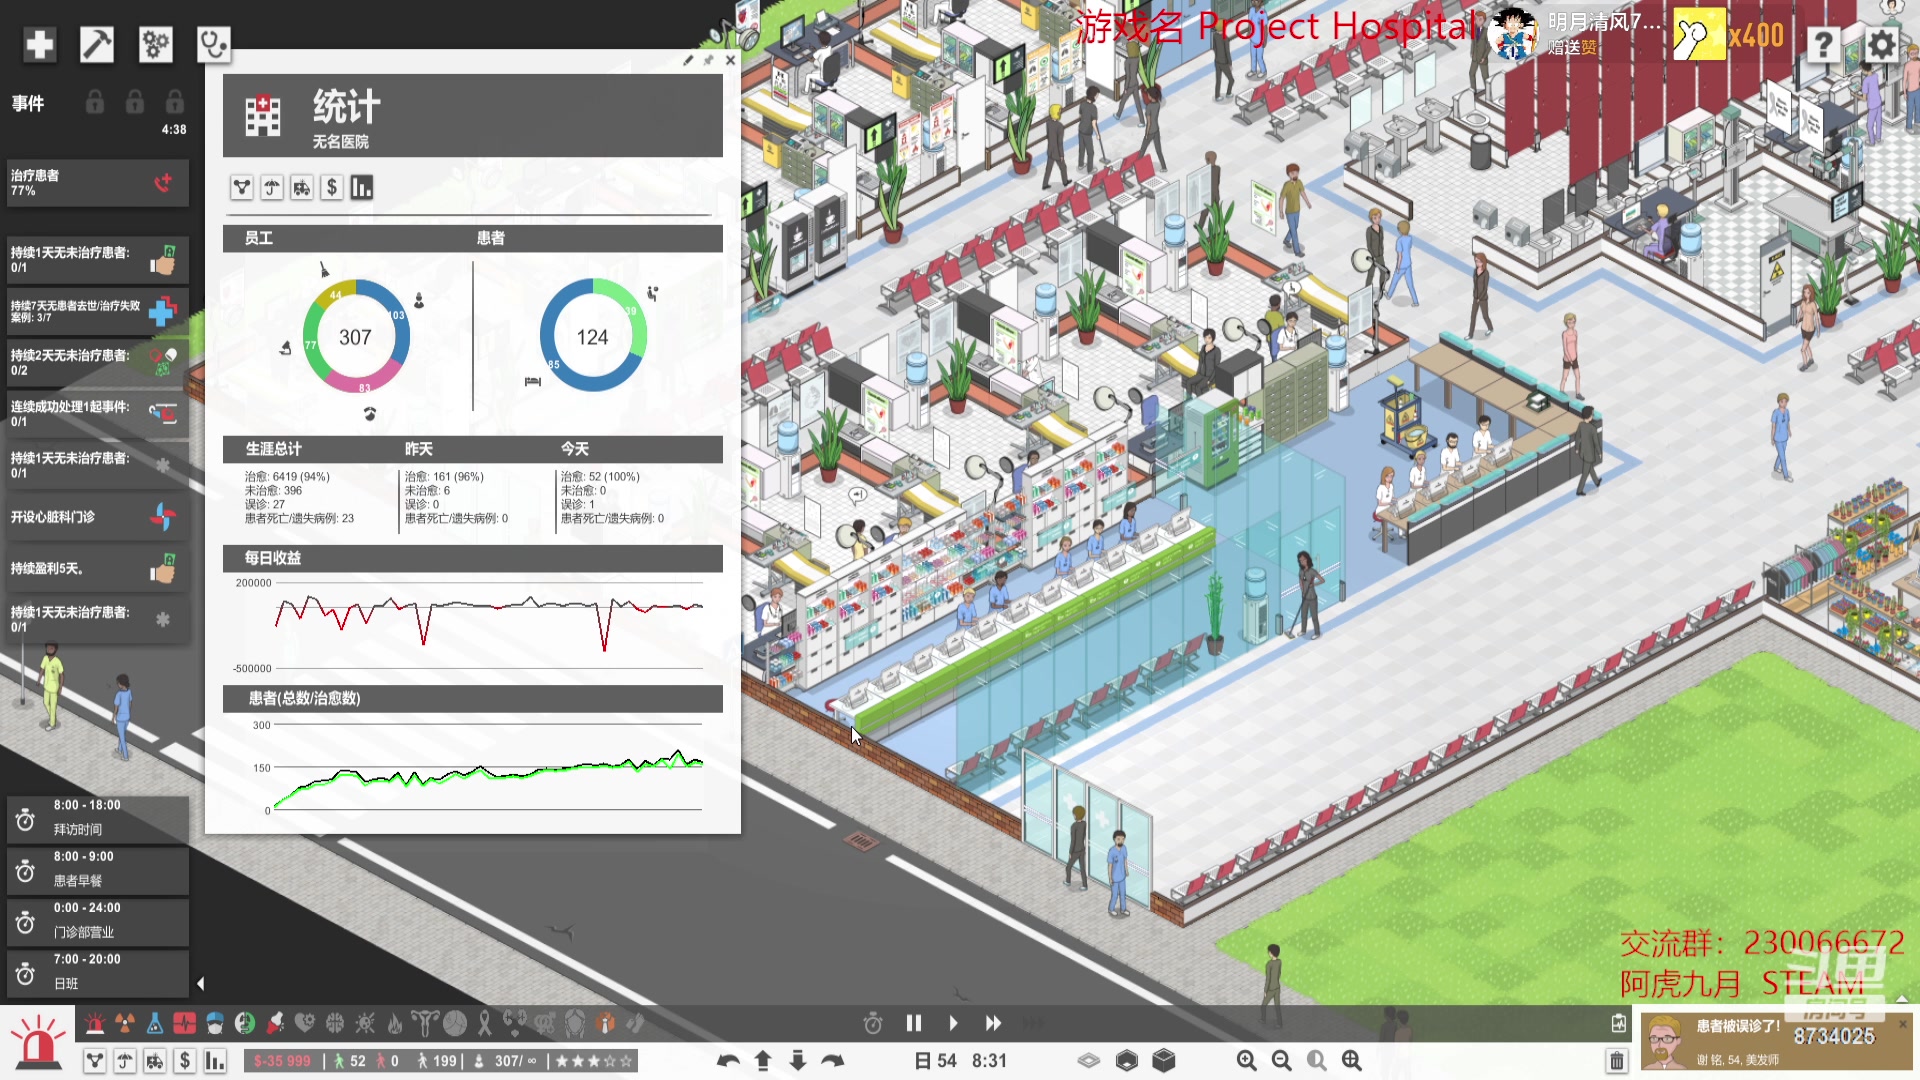The height and width of the screenshot is (1080, 1920).
Task: Click the stopwatch icon near speed controls
Action: pyautogui.click(x=873, y=1023)
